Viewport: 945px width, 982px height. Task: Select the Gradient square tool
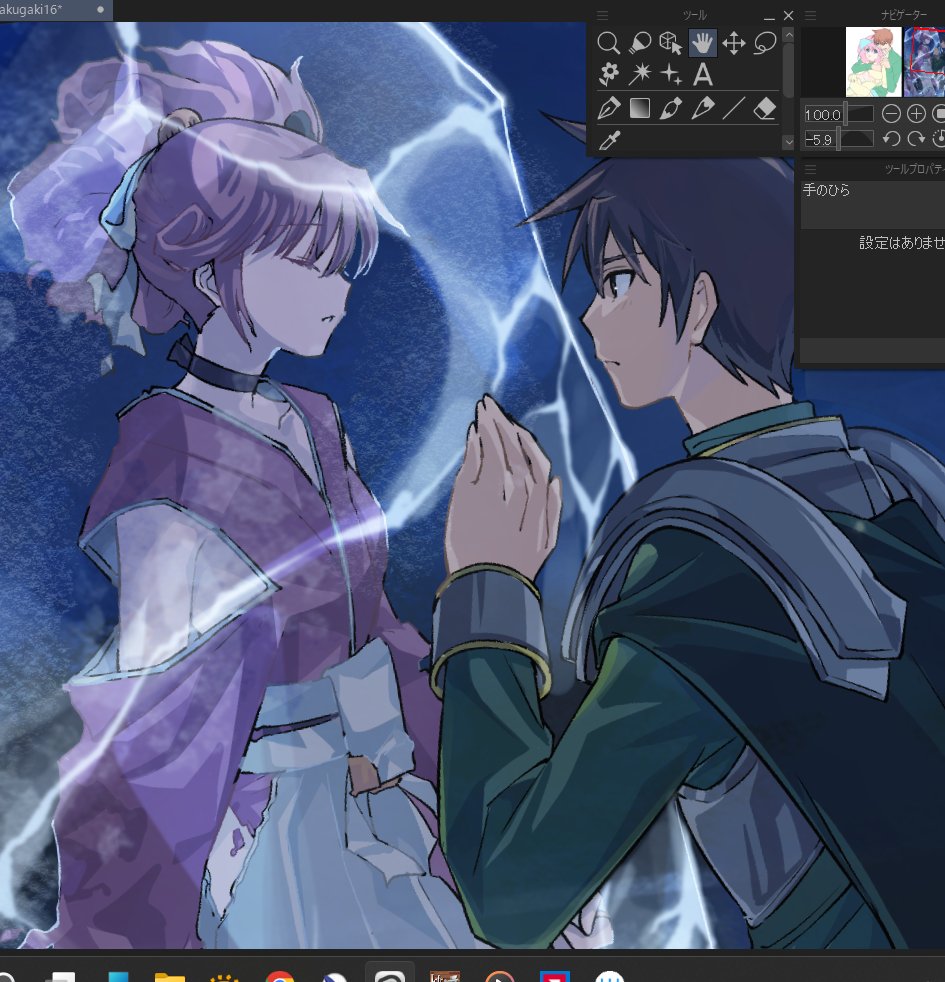(x=639, y=108)
